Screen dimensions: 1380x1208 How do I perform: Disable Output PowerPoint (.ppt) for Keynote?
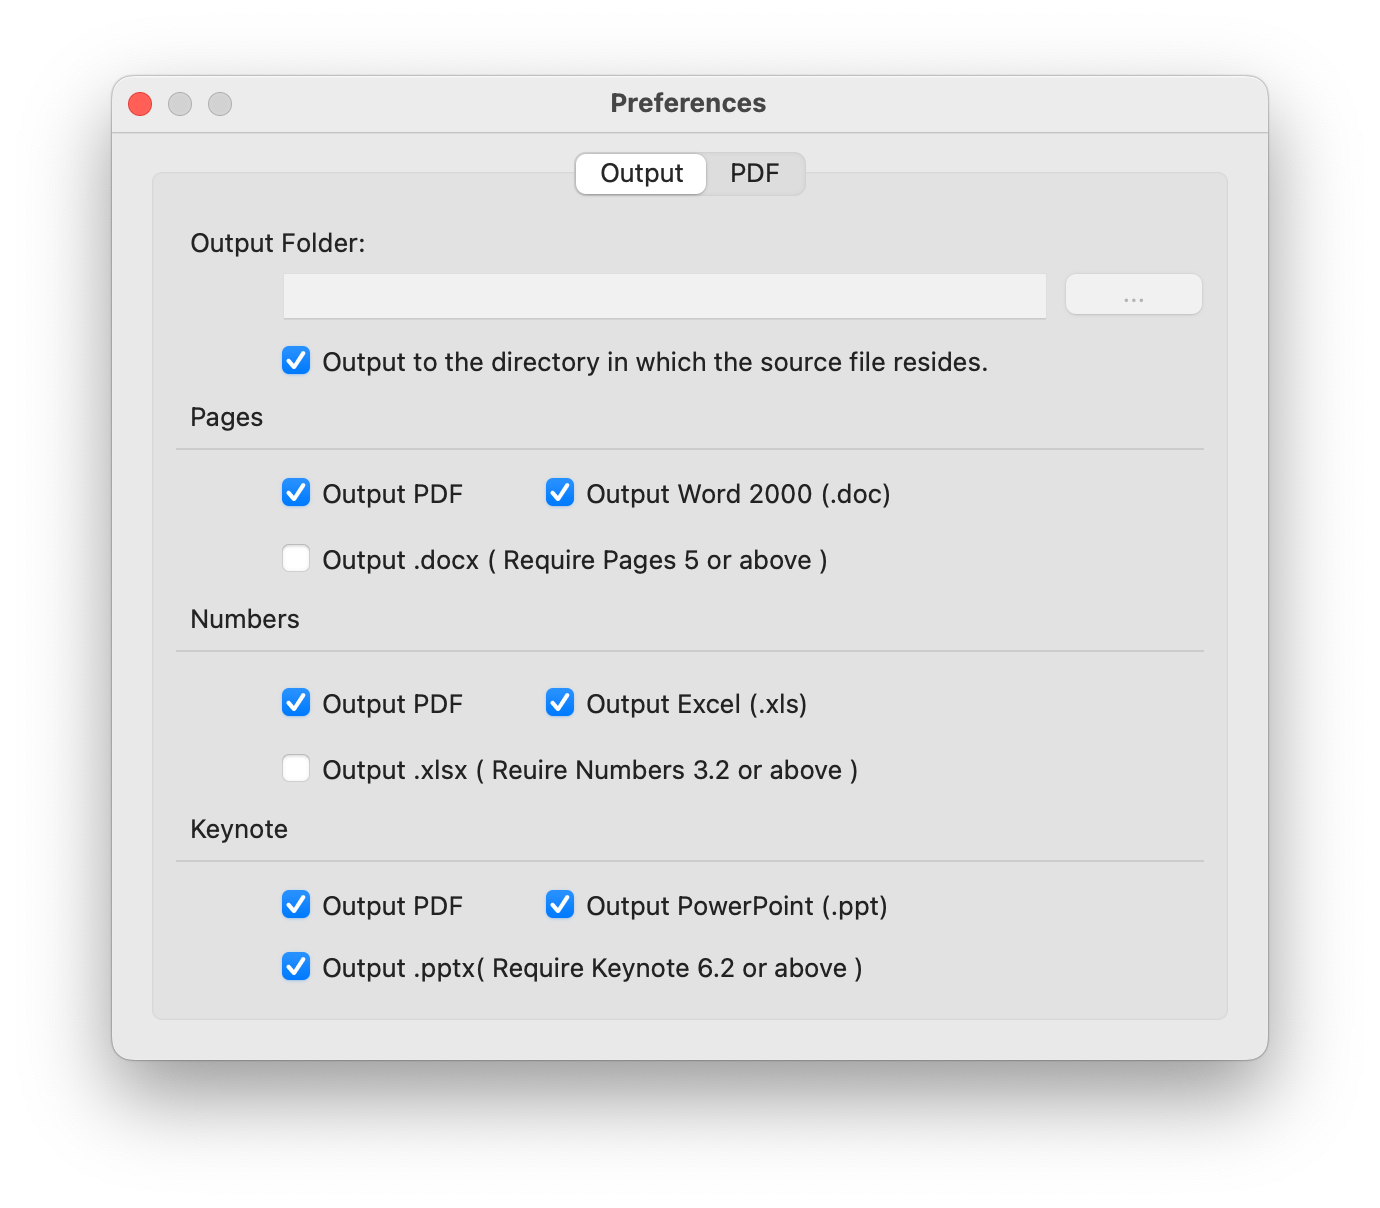[560, 905]
